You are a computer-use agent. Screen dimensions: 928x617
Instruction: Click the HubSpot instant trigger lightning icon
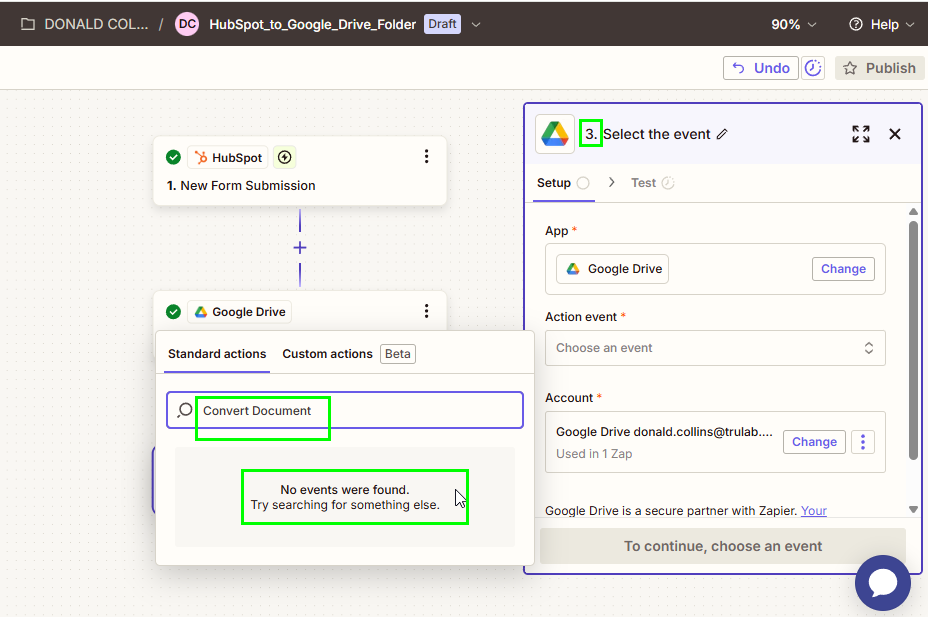click(x=285, y=157)
